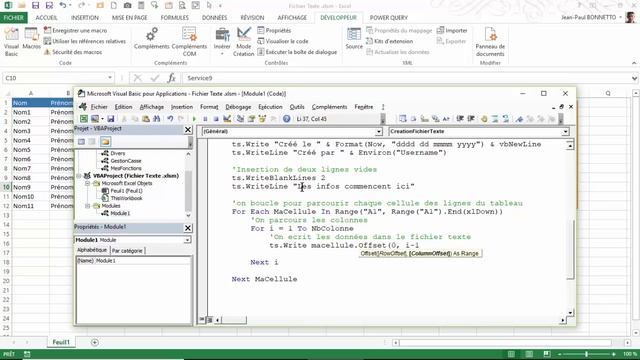The width and height of the screenshot is (640, 360).
Task: Close the Projet - VBAProject pane
Action: click(x=188, y=129)
